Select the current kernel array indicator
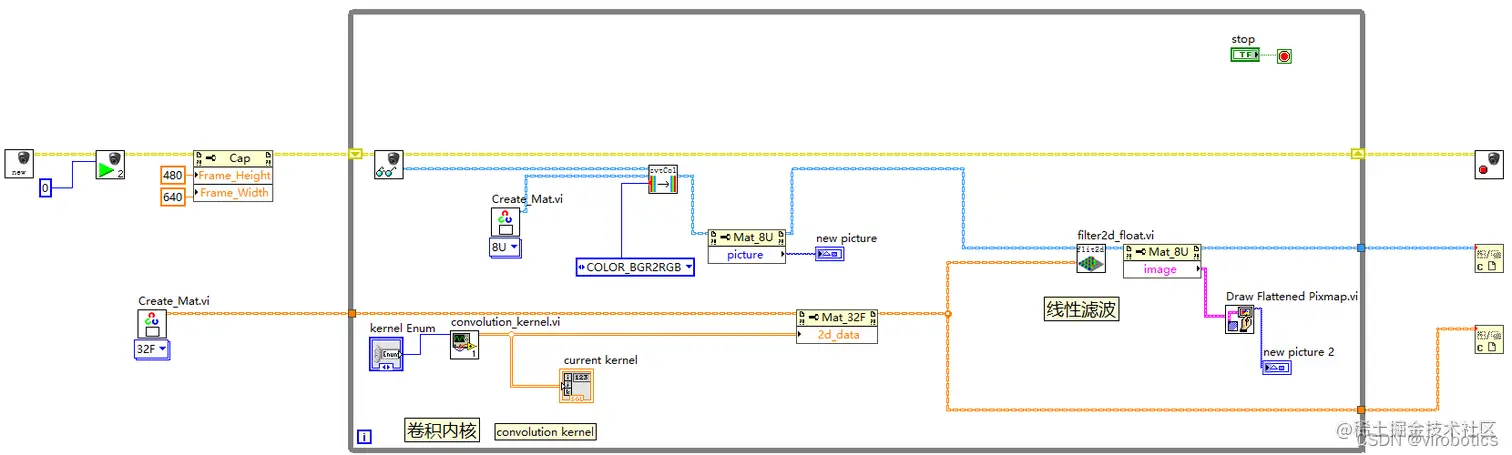Viewport: 1512px width, 455px height. [577, 386]
